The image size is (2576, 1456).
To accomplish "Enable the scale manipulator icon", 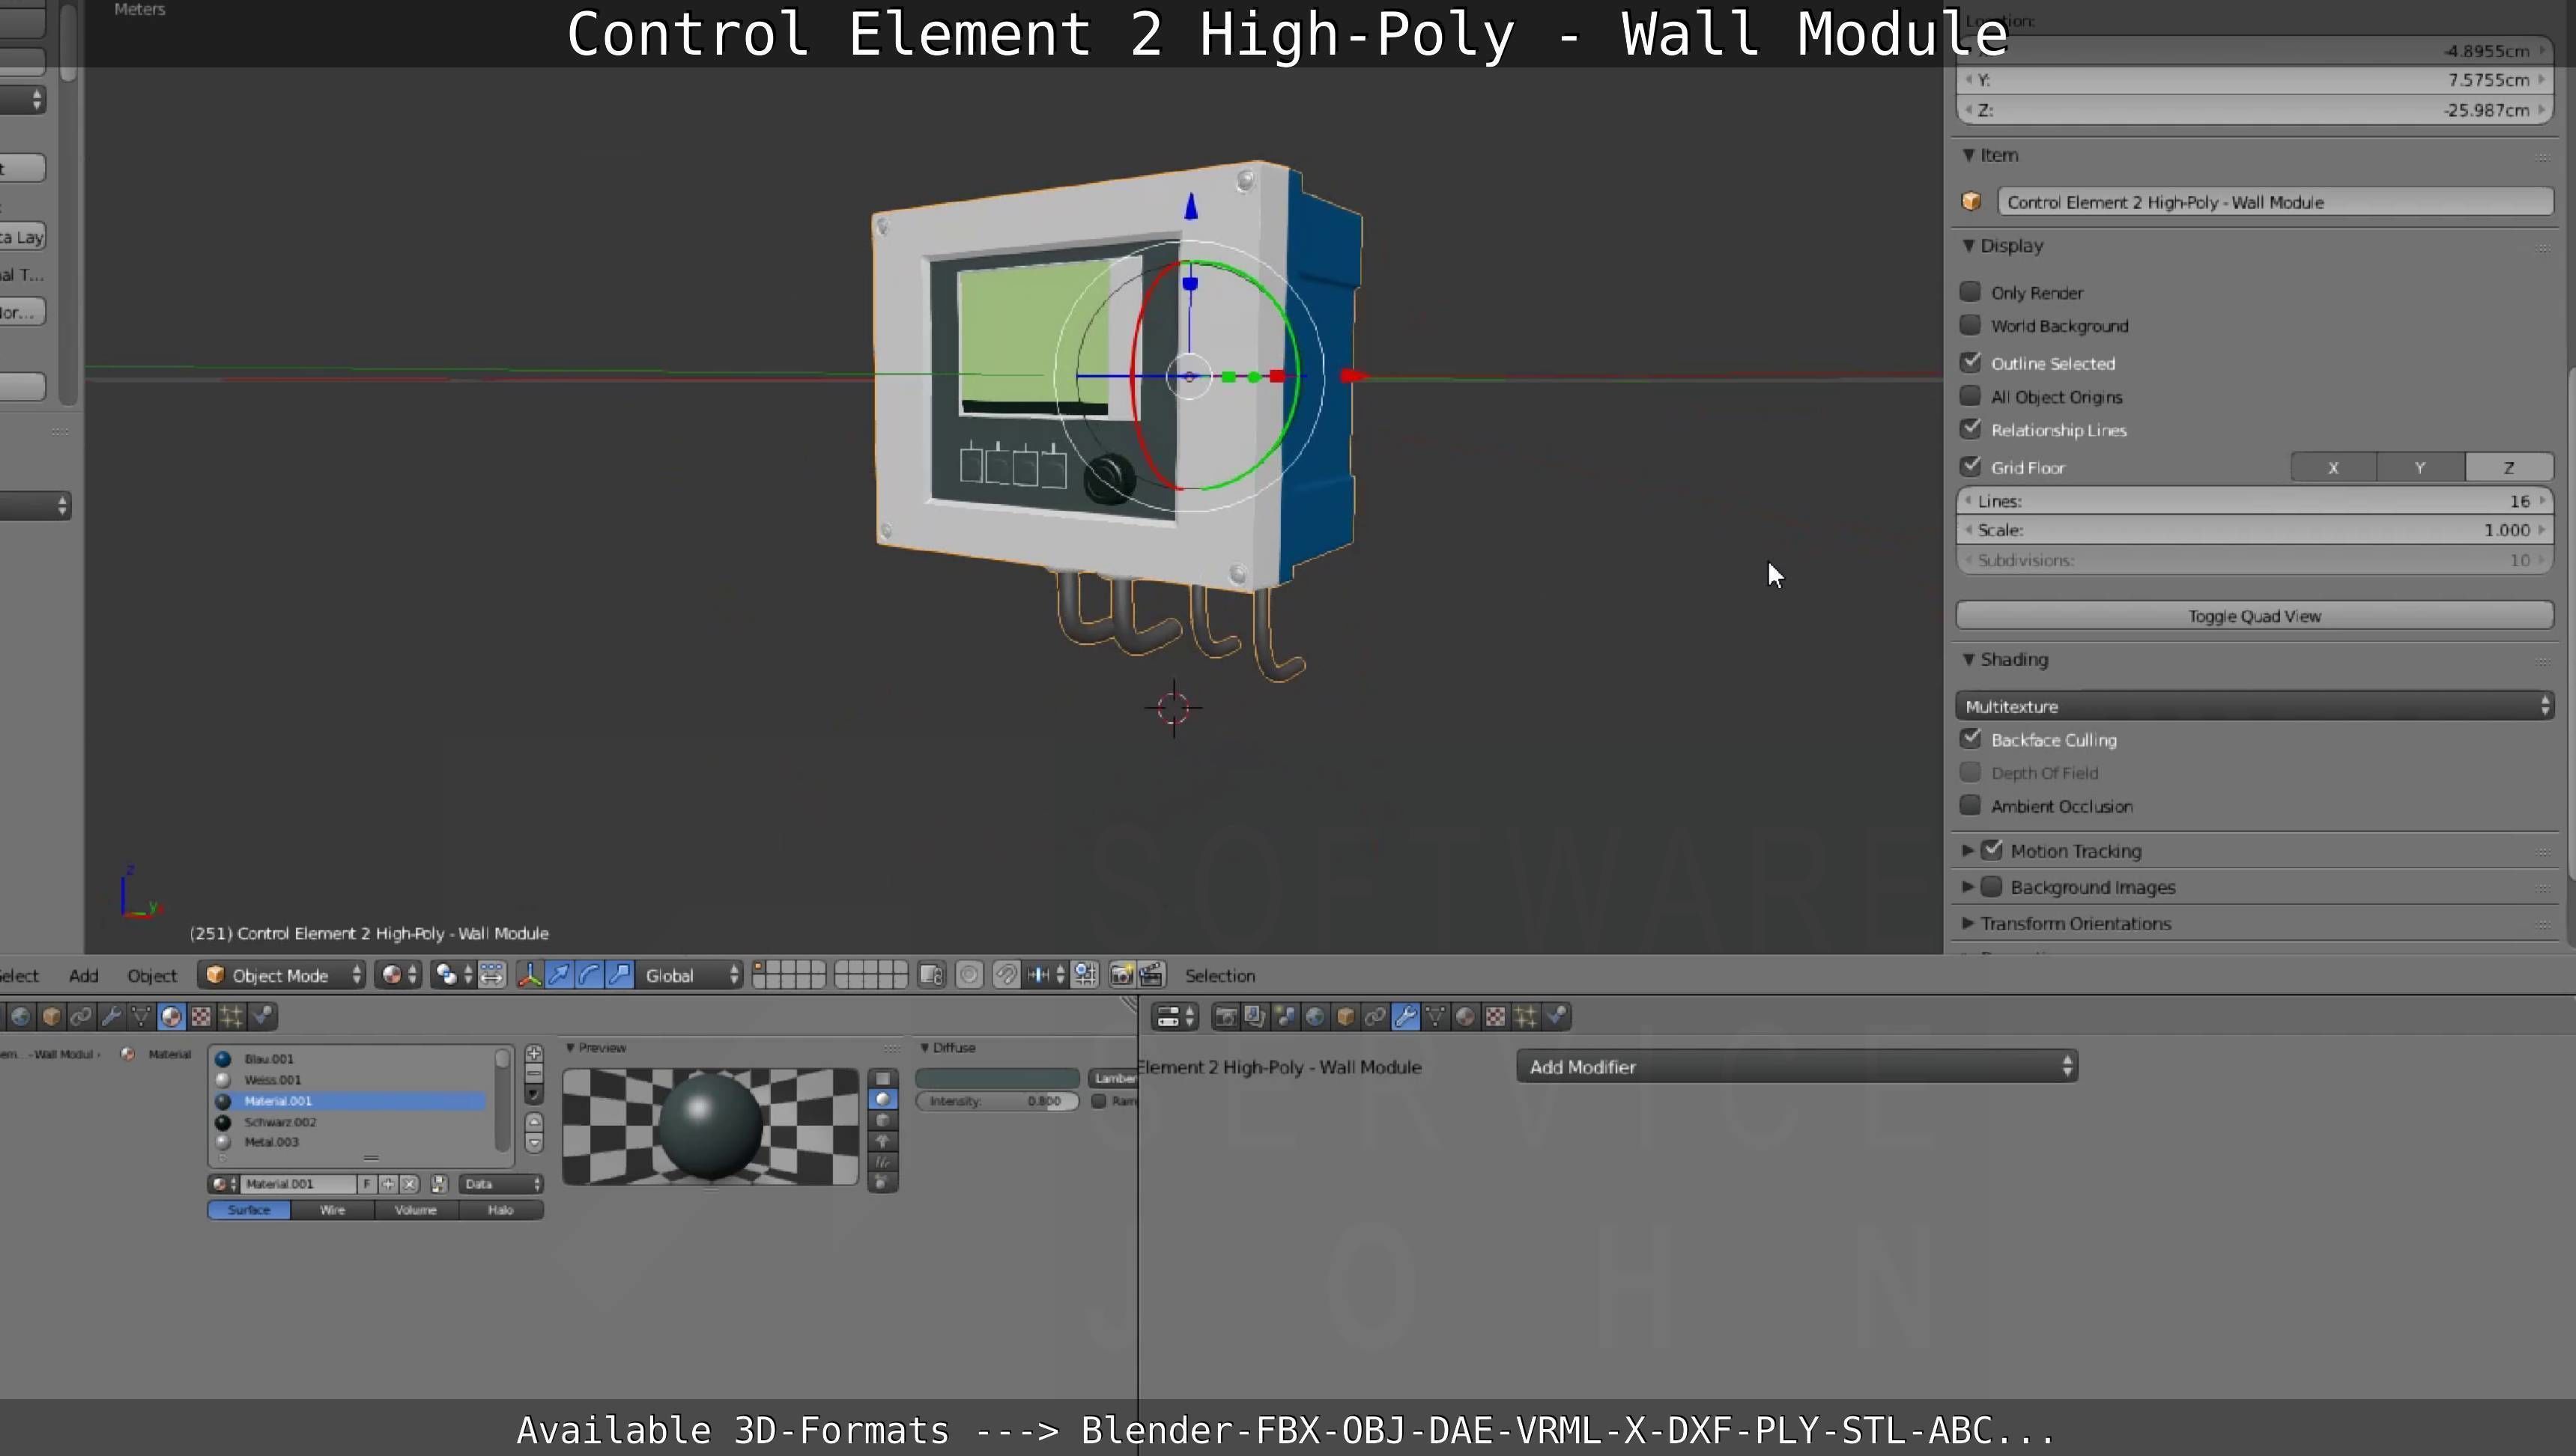I will click(620, 975).
